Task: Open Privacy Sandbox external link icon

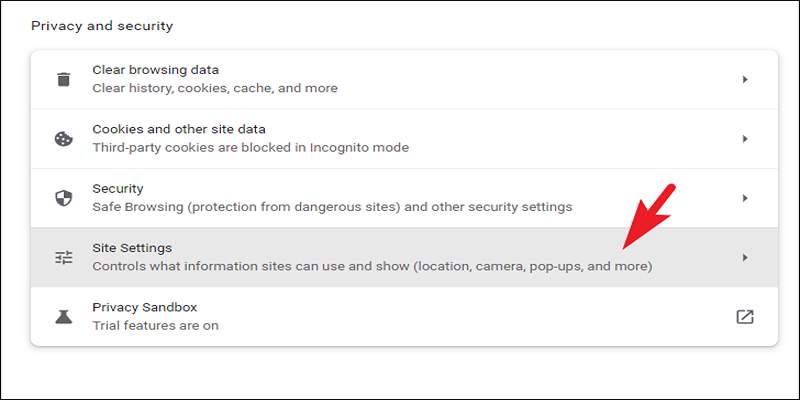Action: pyautogui.click(x=744, y=316)
